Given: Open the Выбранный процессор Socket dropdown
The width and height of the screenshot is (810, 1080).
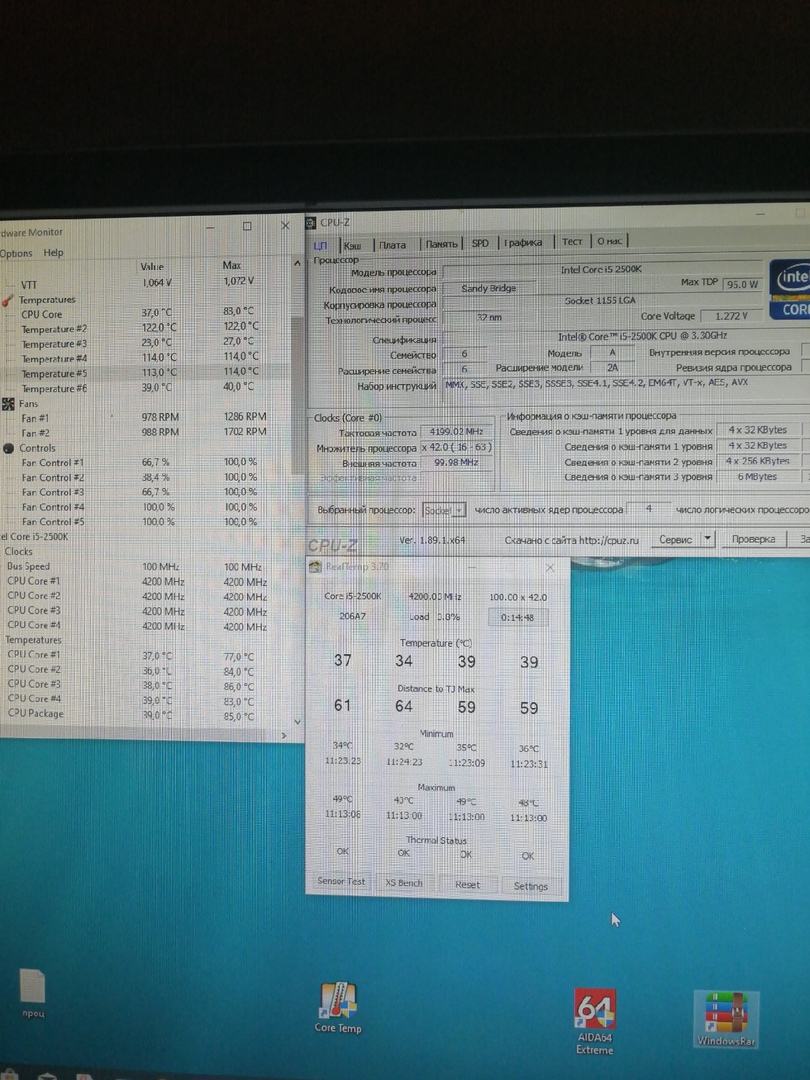Looking at the screenshot, I should point(444,510).
